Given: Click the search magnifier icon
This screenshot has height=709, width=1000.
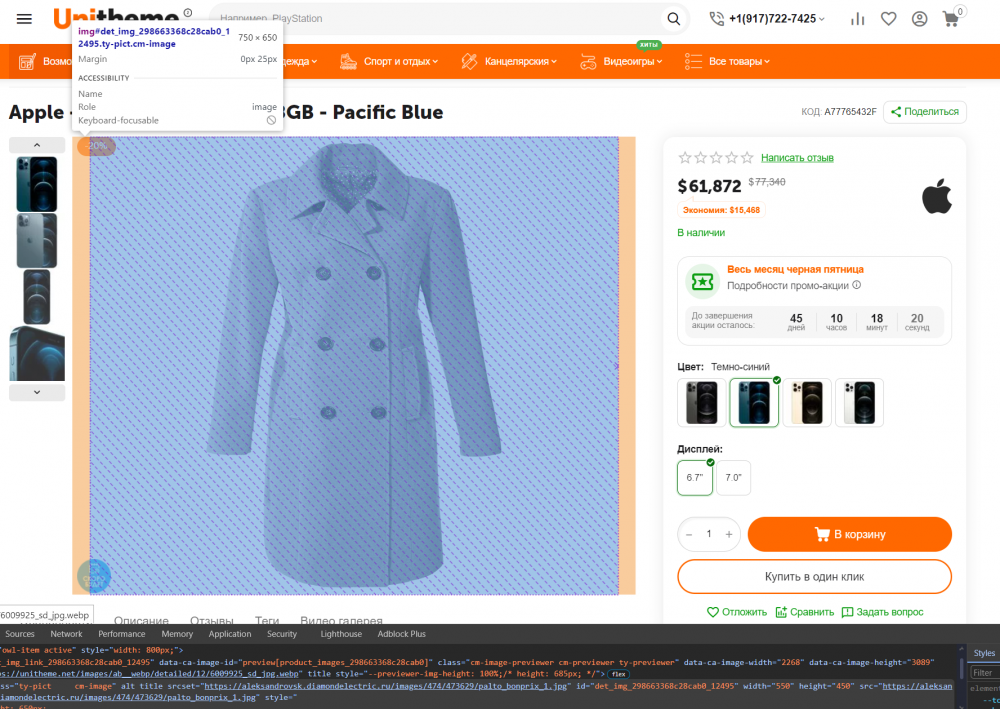Looking at the screenshot, I should [x=674, y=19].
